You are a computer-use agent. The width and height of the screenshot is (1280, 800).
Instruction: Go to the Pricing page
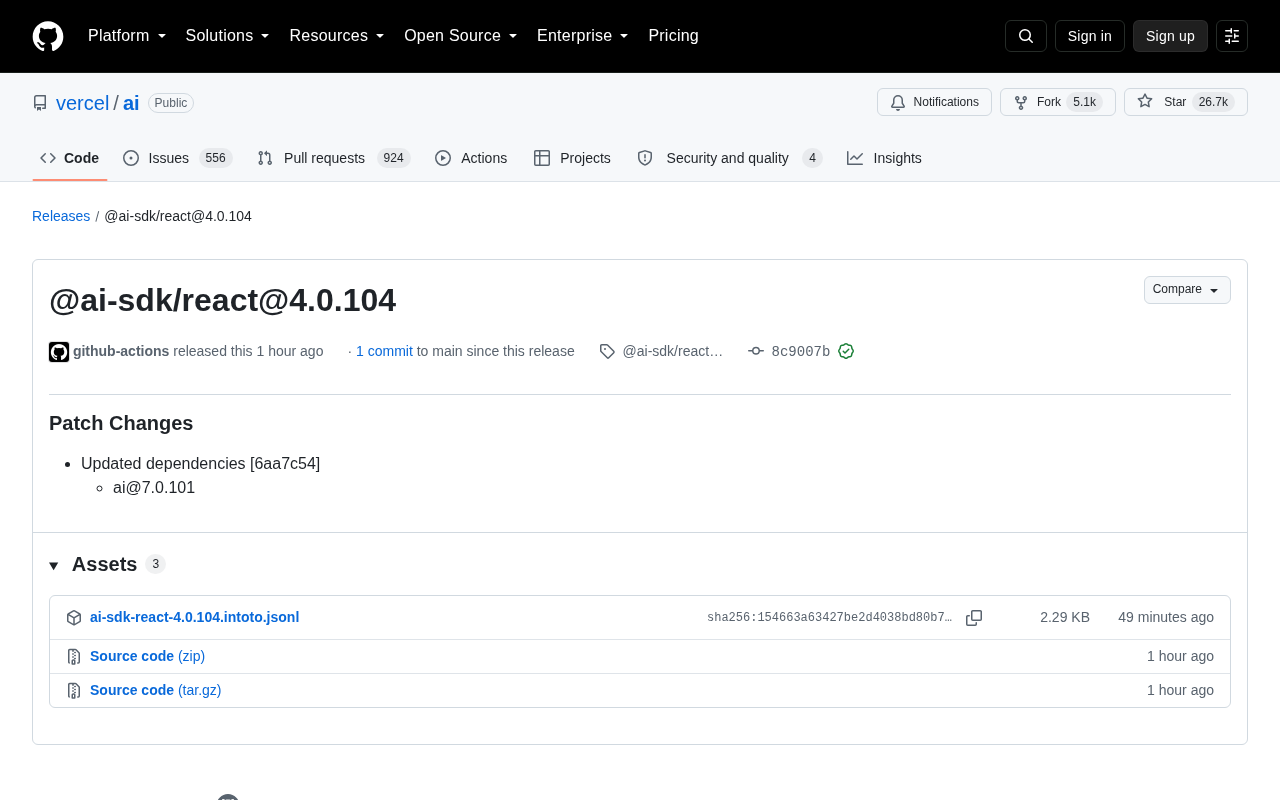[673, 36]
